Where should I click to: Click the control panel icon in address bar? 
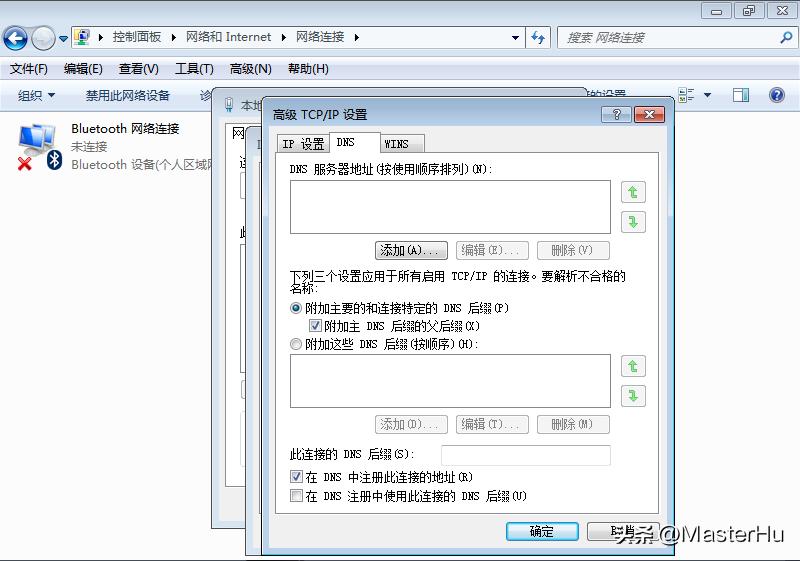[x=82, y=37]
